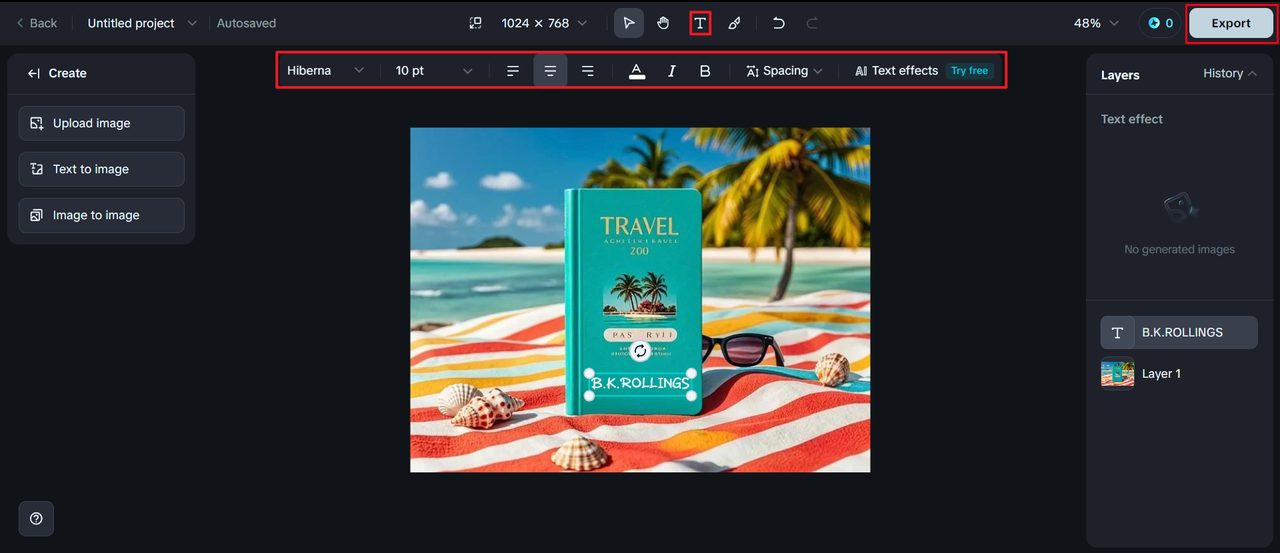Collapse the Create panel
This screenshot has height=553, width=1280.
(34, 73)
